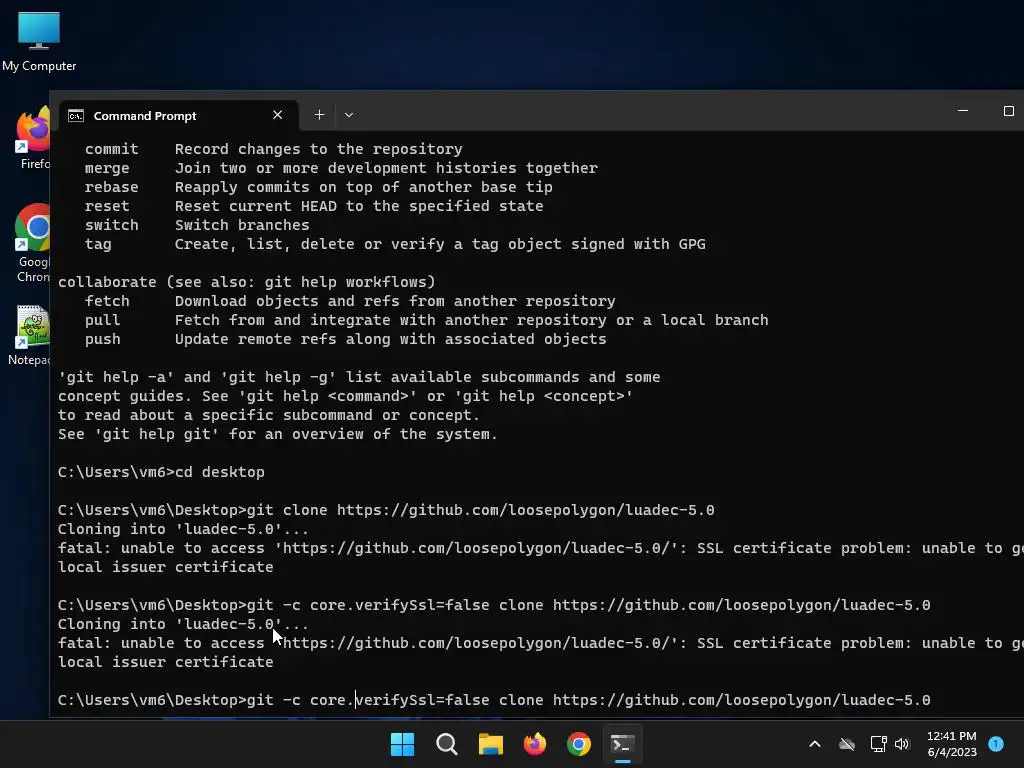
Task: Click the 'switch' command row
Action: (197, 225)
